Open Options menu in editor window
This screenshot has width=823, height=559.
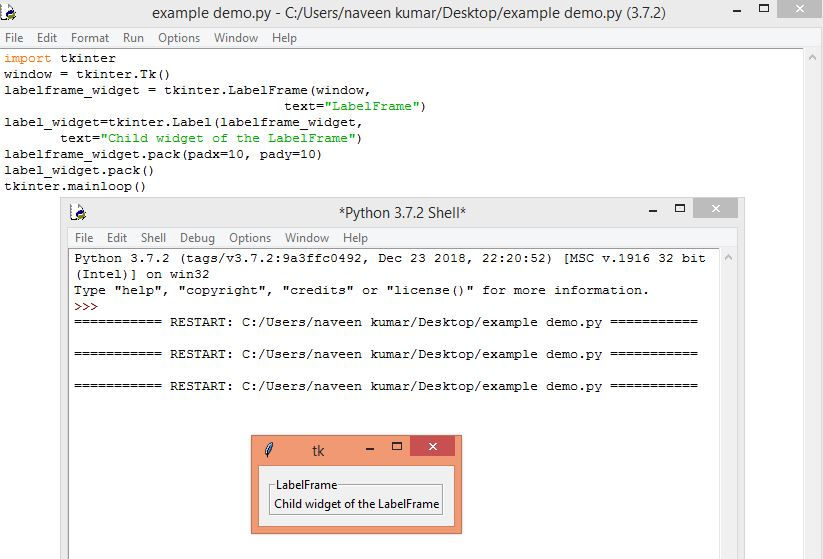179,38
